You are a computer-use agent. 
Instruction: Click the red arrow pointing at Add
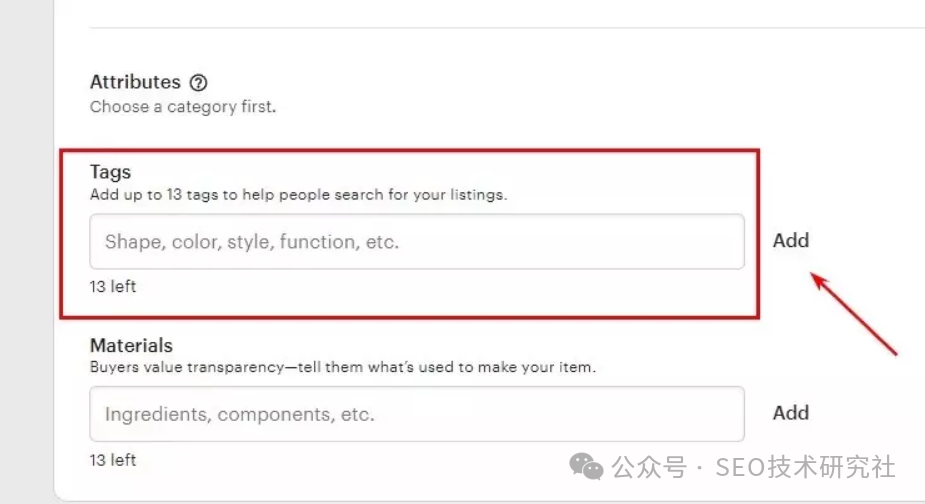click(853, 312)
